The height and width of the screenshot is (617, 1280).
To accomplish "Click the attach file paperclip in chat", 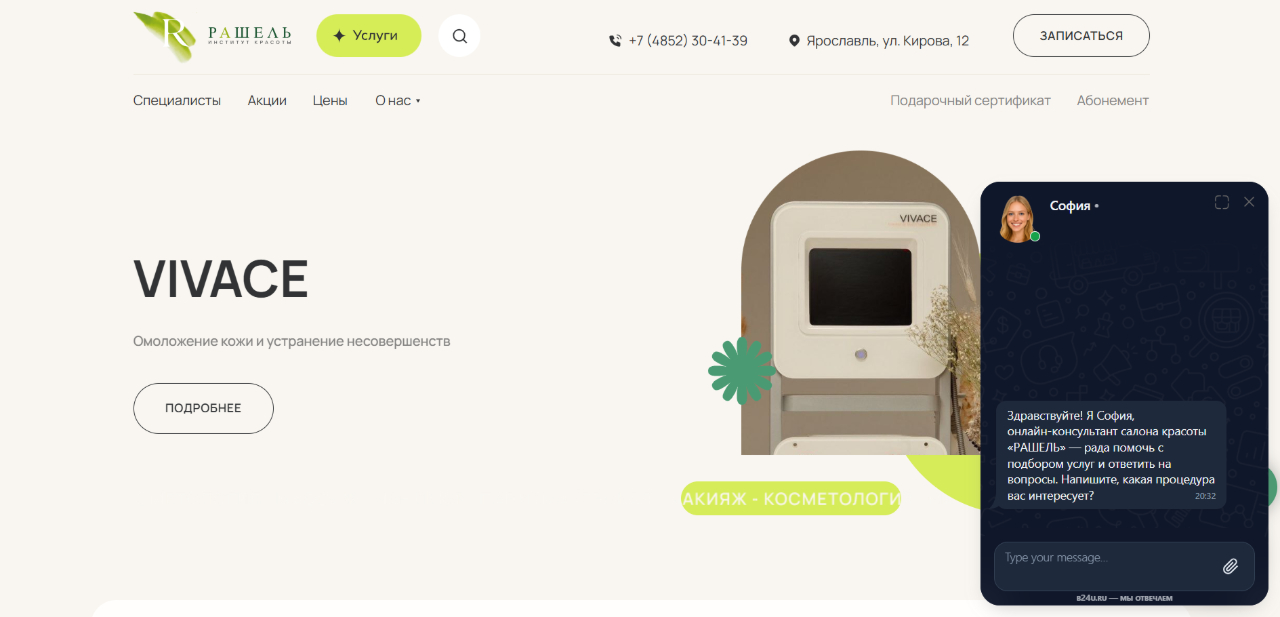I will point(1231,567).
